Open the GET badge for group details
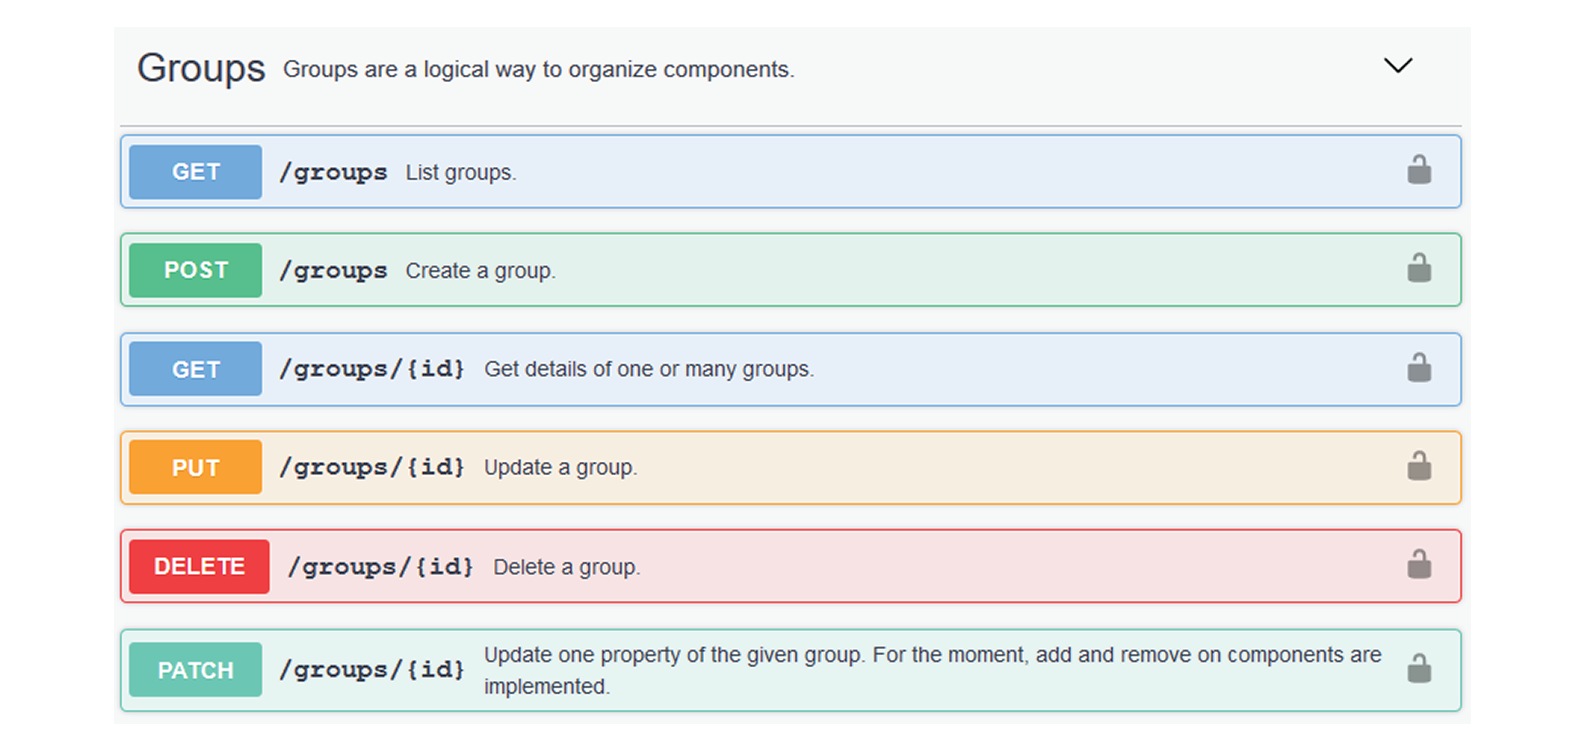Image resolution: width=1588 pixels, height=751 pixels. (195, 369)
